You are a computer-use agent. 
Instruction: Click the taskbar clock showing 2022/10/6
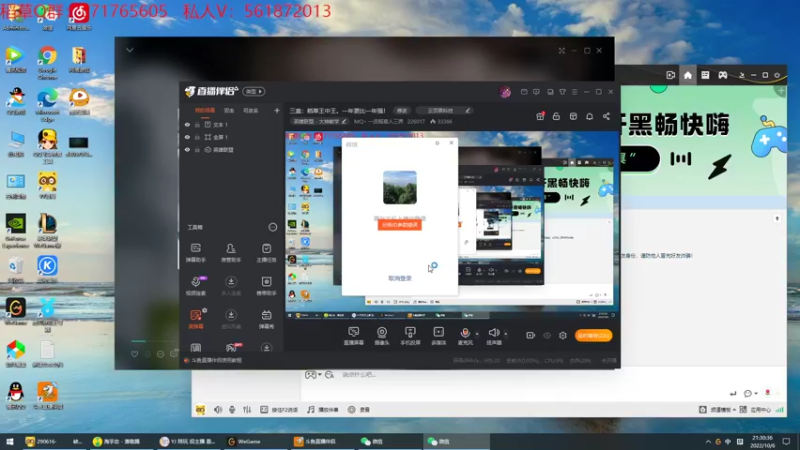pos(762,442)
